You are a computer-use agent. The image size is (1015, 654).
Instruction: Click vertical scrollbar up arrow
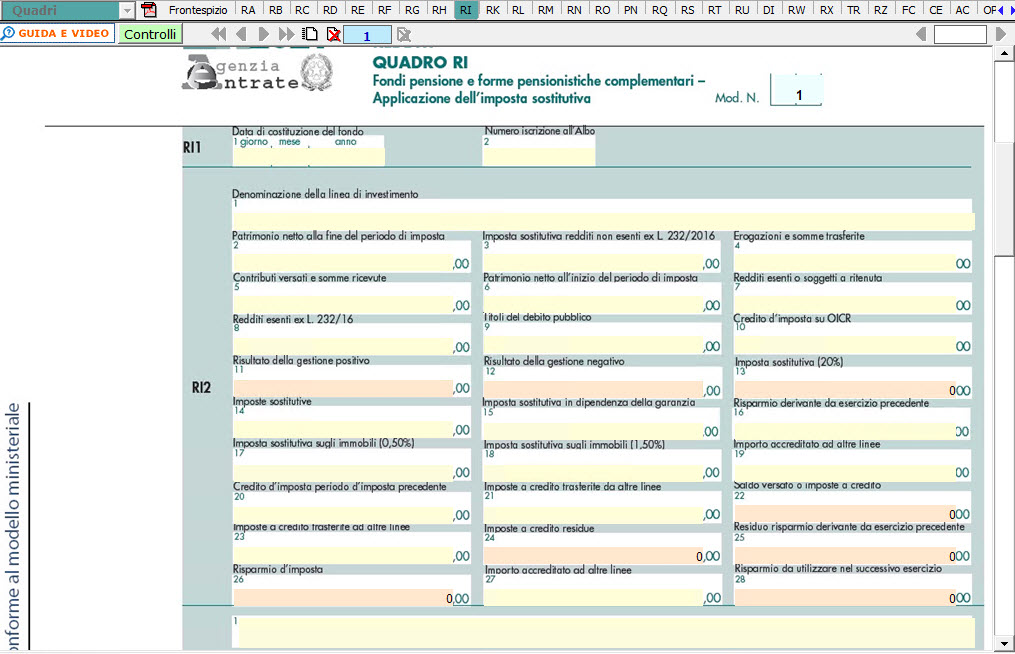tap(1004, 53)
